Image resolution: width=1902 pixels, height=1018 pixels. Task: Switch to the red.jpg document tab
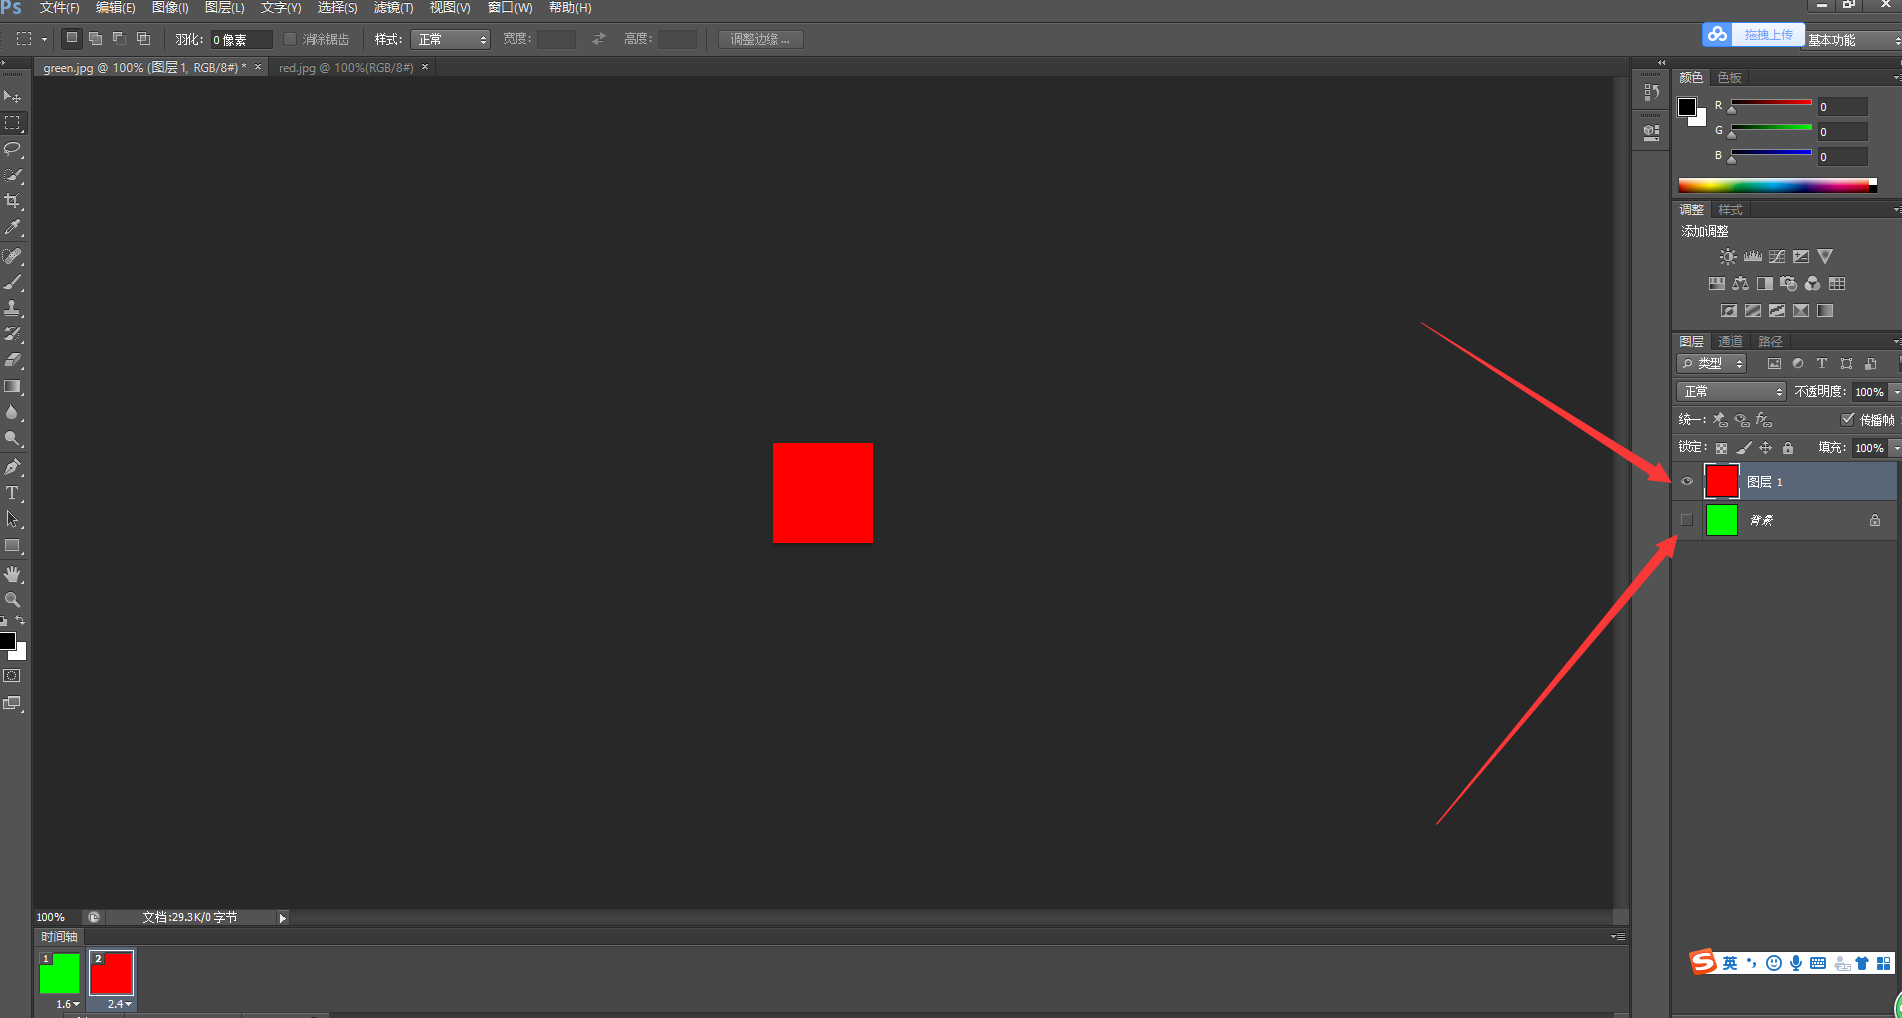pyautogui.click(x=346, y=68)
